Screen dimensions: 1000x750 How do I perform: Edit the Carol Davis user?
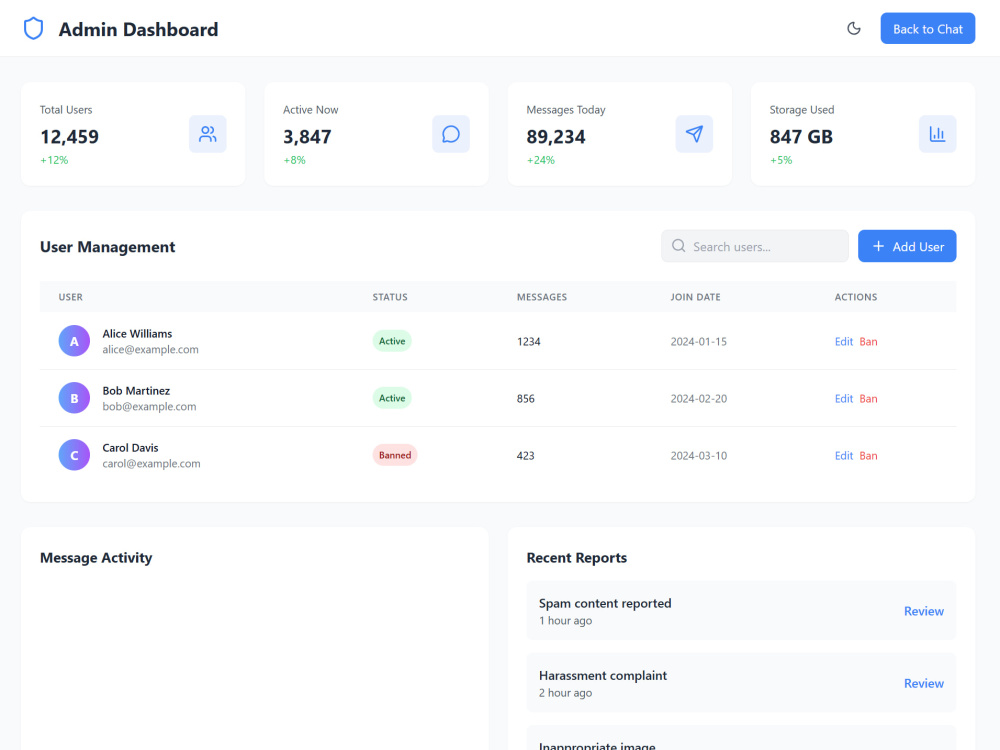click(x=843, y=455)
